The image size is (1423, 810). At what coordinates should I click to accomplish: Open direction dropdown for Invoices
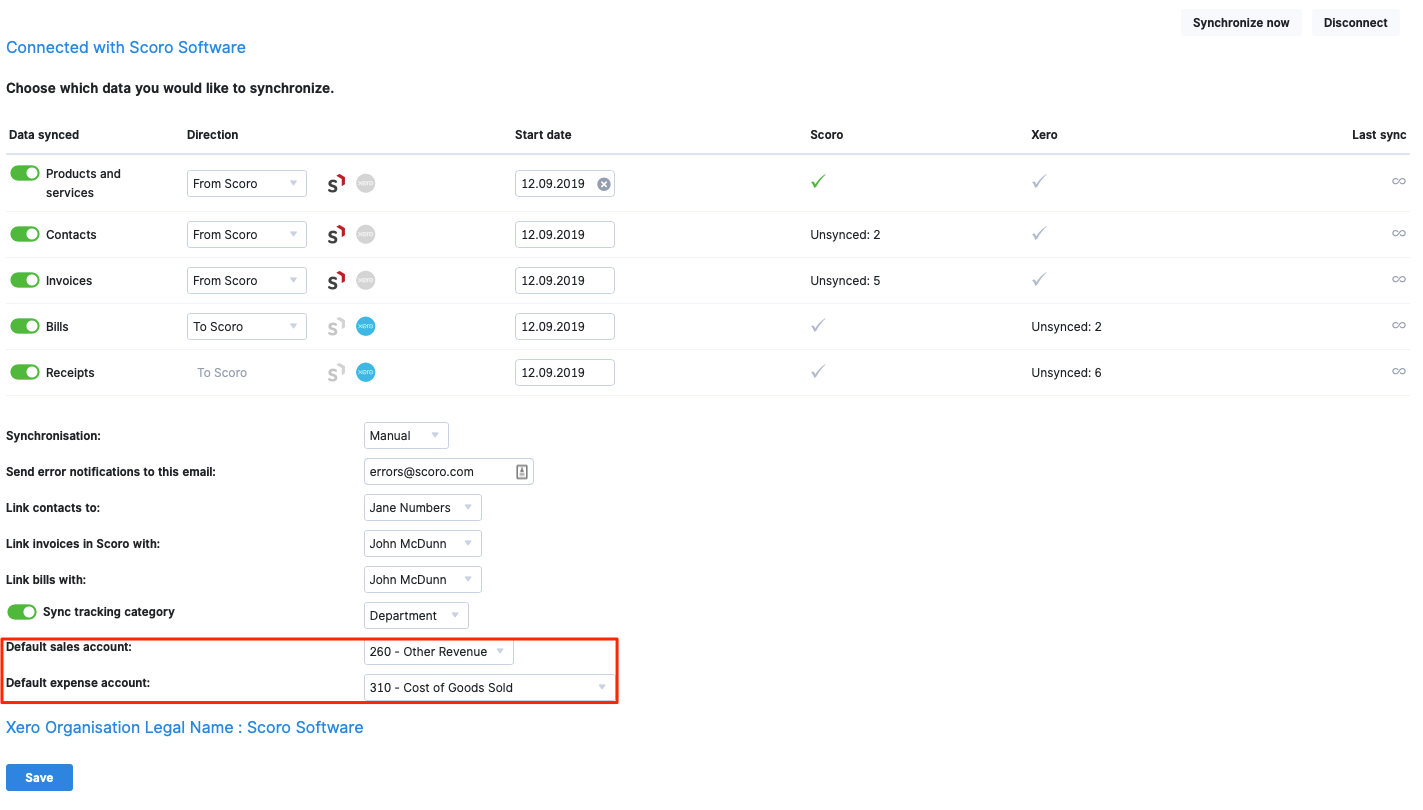pos(247,281)
